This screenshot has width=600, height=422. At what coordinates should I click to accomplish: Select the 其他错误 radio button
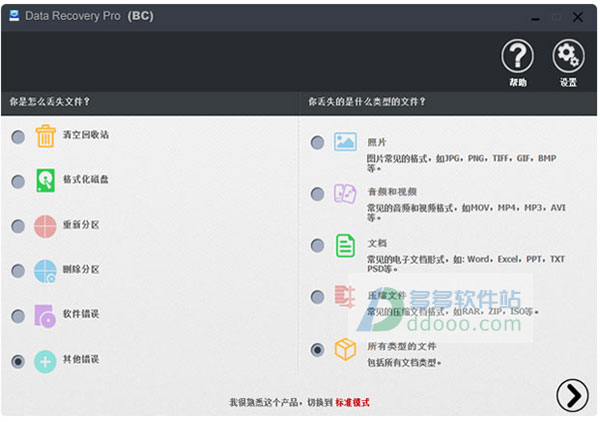pyautogui.click(x=18, y=361)
